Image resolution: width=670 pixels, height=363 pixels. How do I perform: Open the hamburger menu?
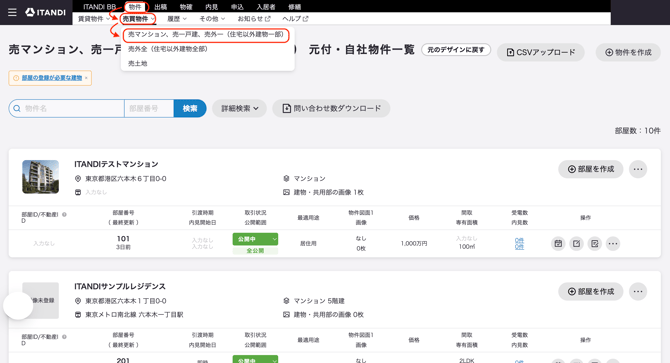pyautogui.click(x=12, y=12)
